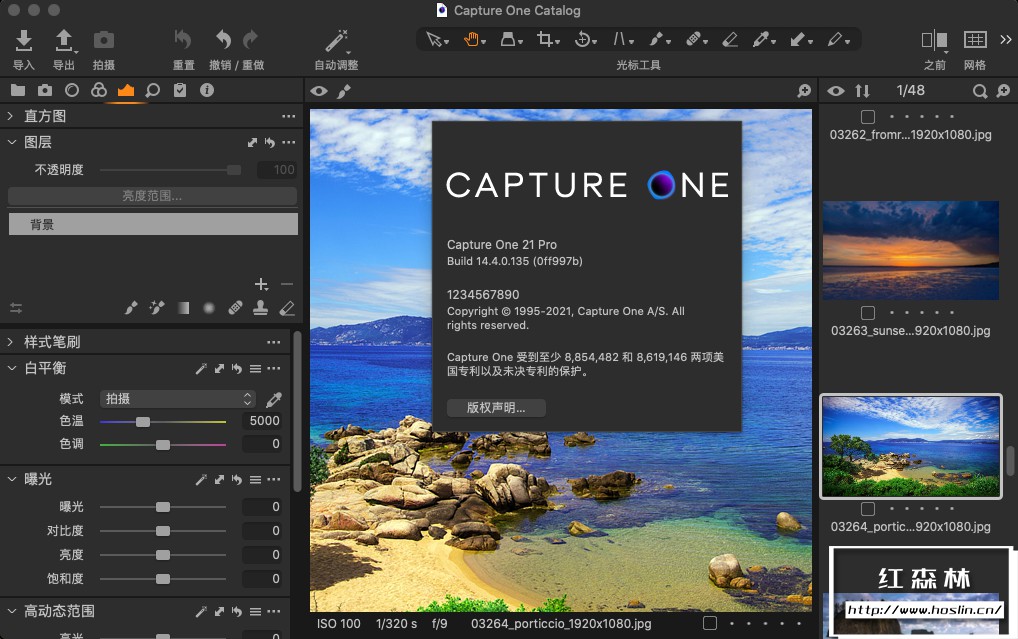Click the Auto Adjust magic wand

pyautogui.click(x=336, y=41)
